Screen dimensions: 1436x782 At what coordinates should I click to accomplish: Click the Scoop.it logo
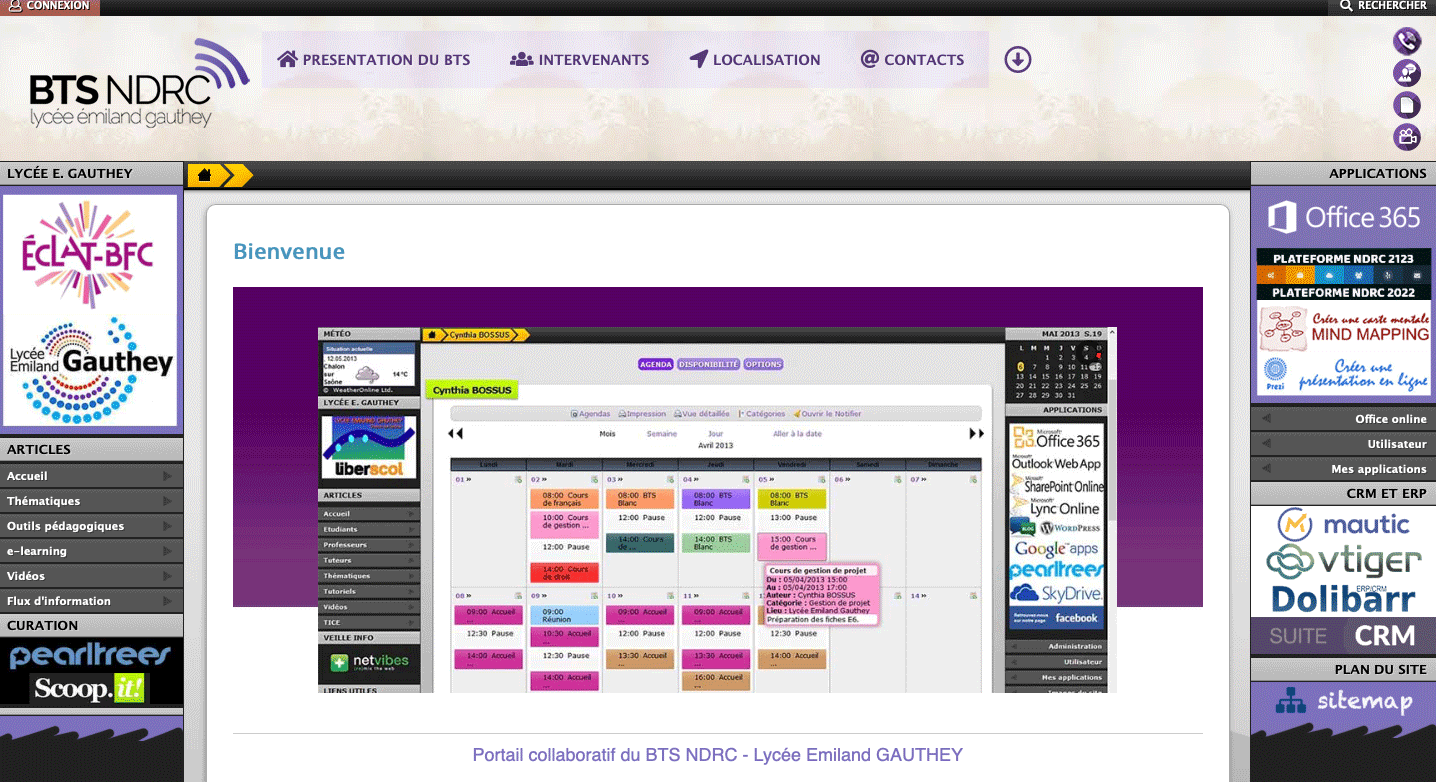click(x=90, y=688)
